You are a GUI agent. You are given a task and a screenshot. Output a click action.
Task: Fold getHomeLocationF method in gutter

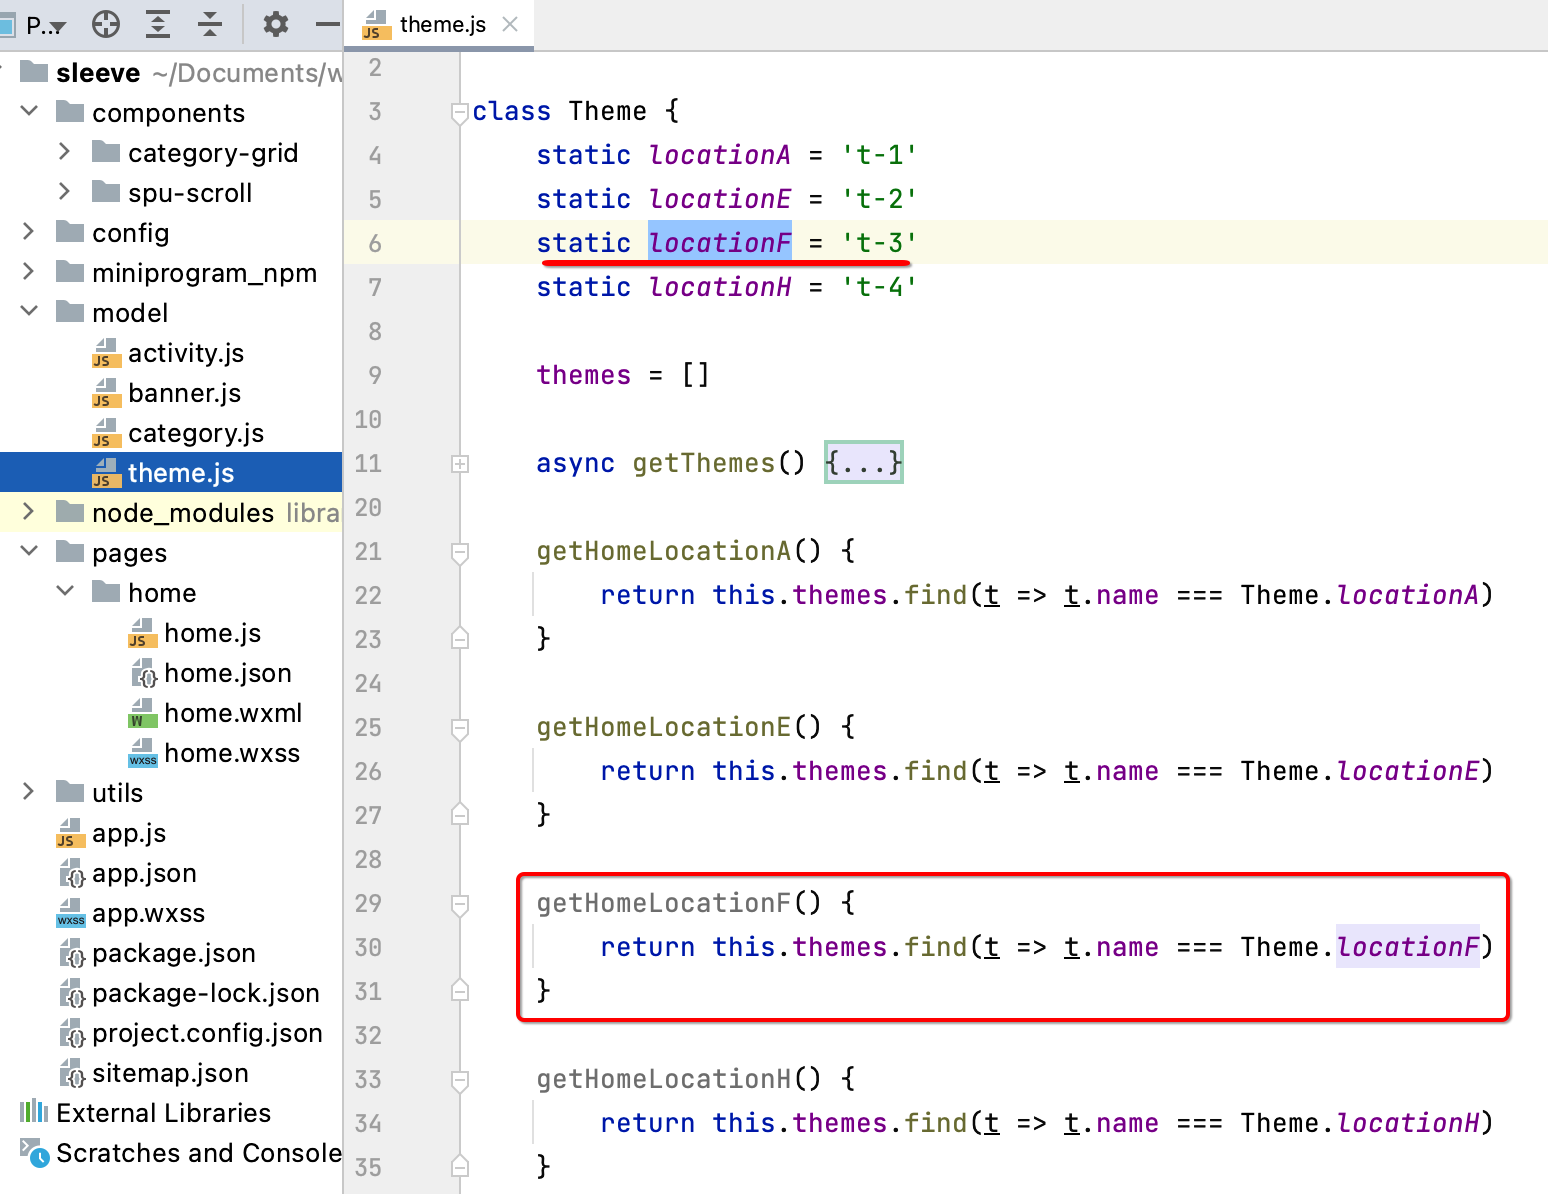click(x=460, y=904)
